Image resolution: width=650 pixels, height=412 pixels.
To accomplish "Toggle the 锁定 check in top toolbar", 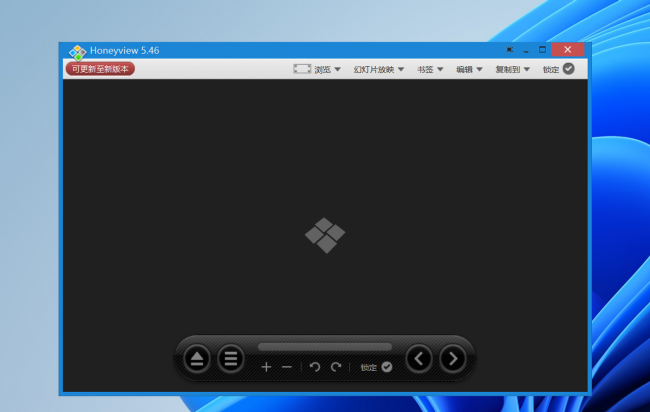I will [x=569, y=69].
